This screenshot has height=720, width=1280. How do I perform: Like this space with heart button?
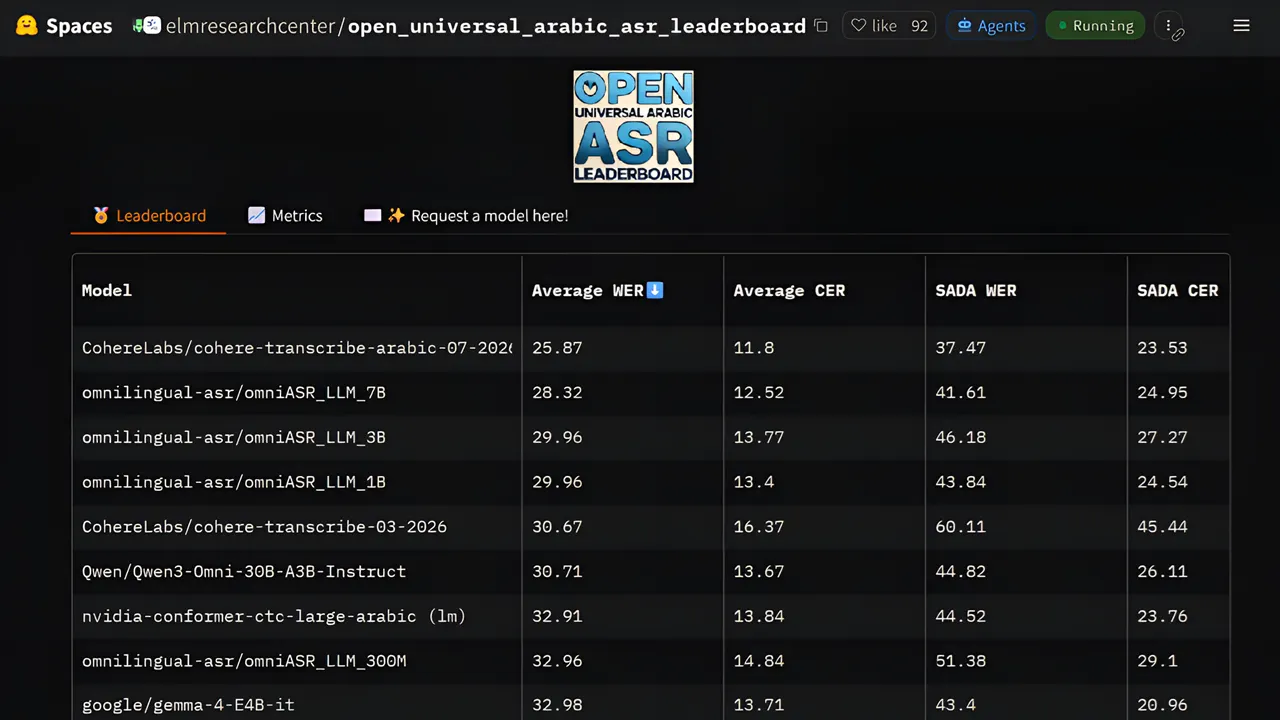pos(873,26)
